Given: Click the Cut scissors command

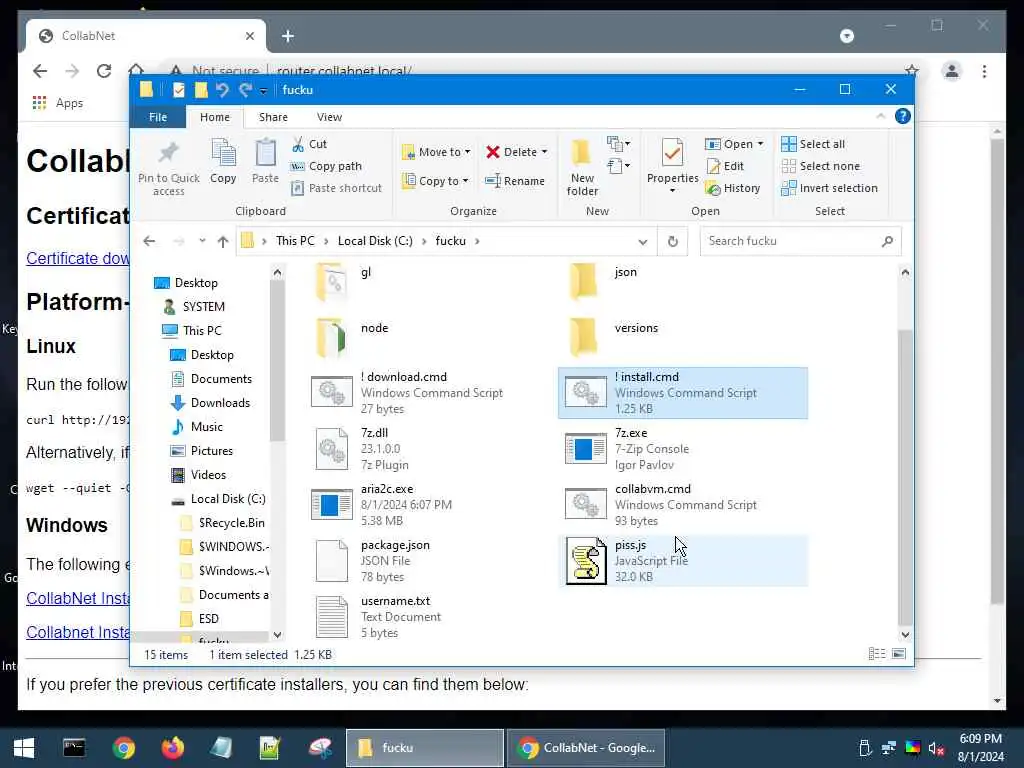Looking at the screenshot, I should [x=310, y=144].
